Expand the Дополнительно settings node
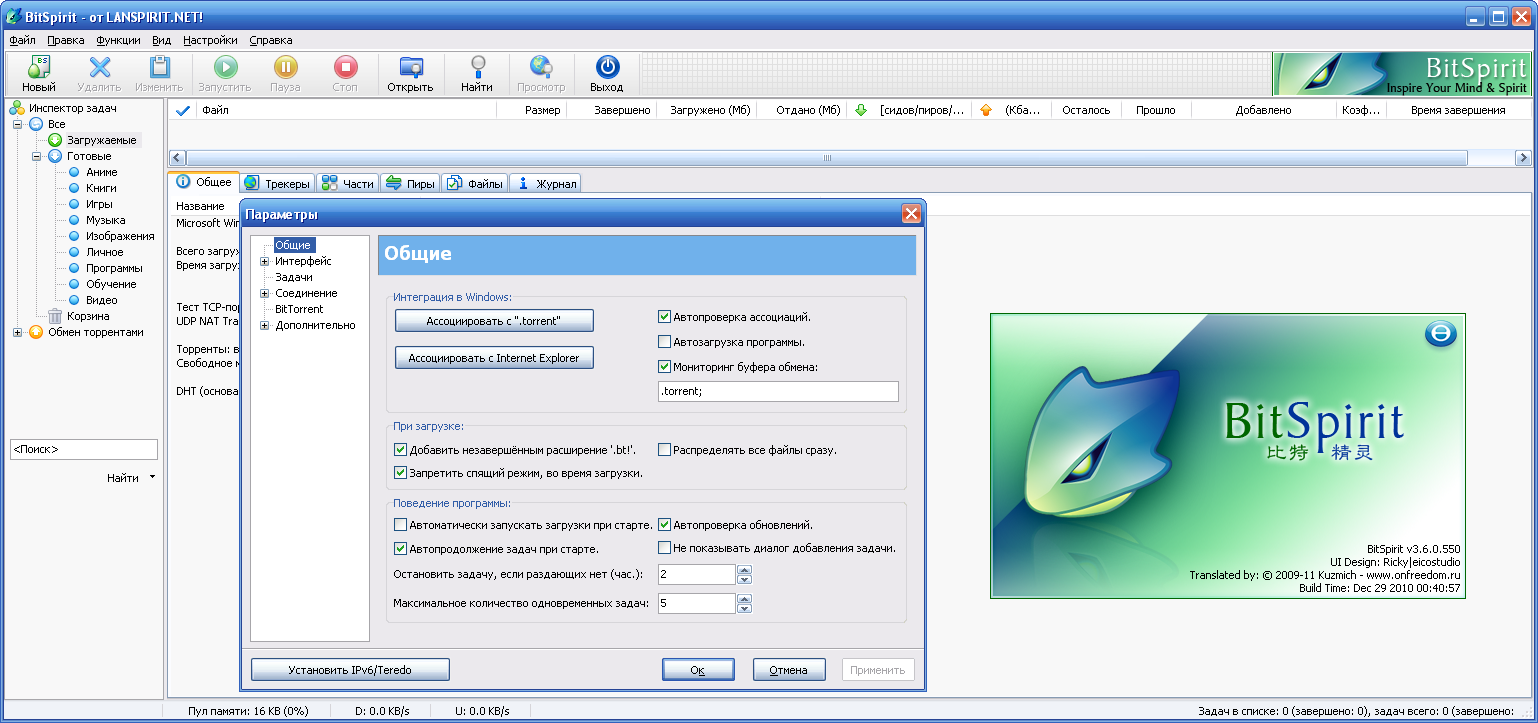The width and height of the screenshot is (1538, 723). point(265,325)
